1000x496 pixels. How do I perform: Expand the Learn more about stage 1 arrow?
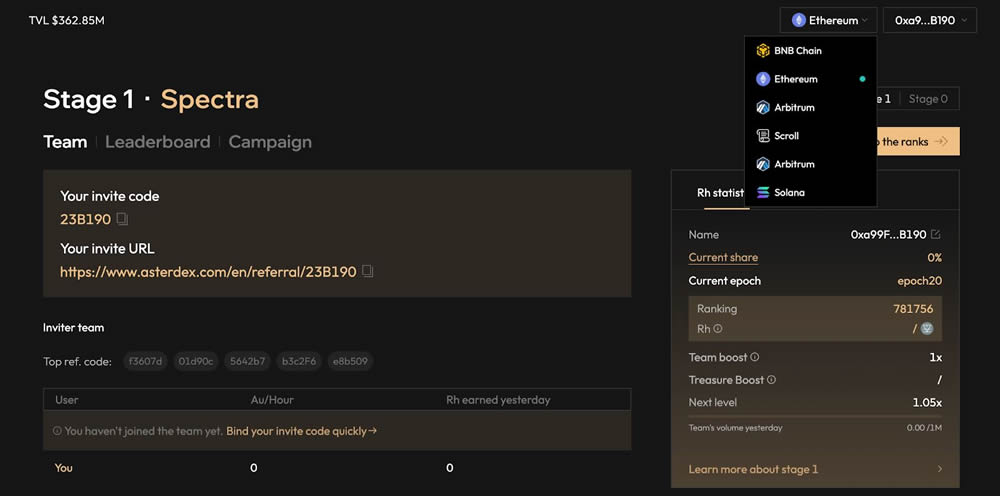pyautogui.click(x=939, y=469)
